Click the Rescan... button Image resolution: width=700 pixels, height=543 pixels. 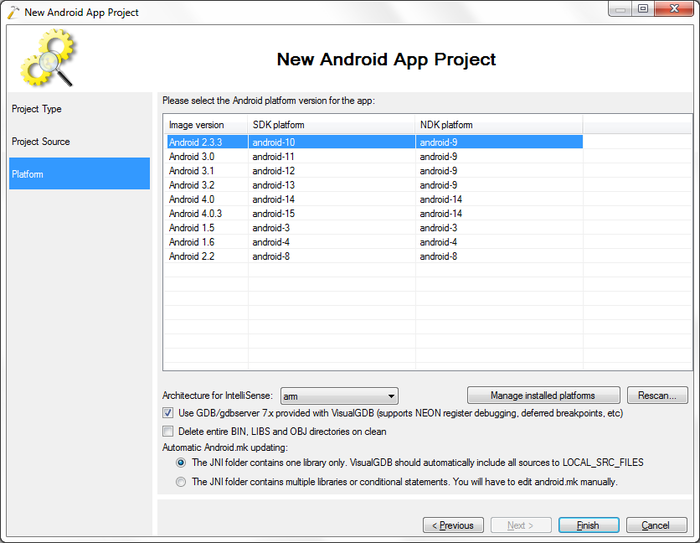657,395
